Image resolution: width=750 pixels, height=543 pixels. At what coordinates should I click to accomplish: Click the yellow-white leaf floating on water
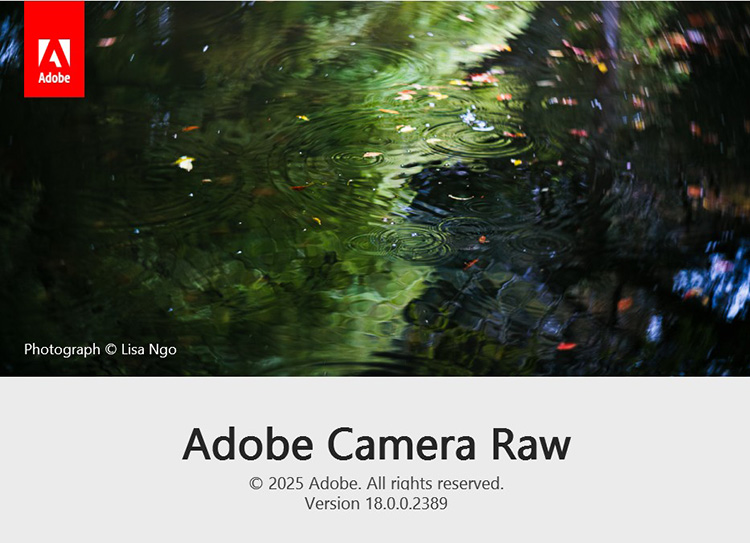(185, 163)
